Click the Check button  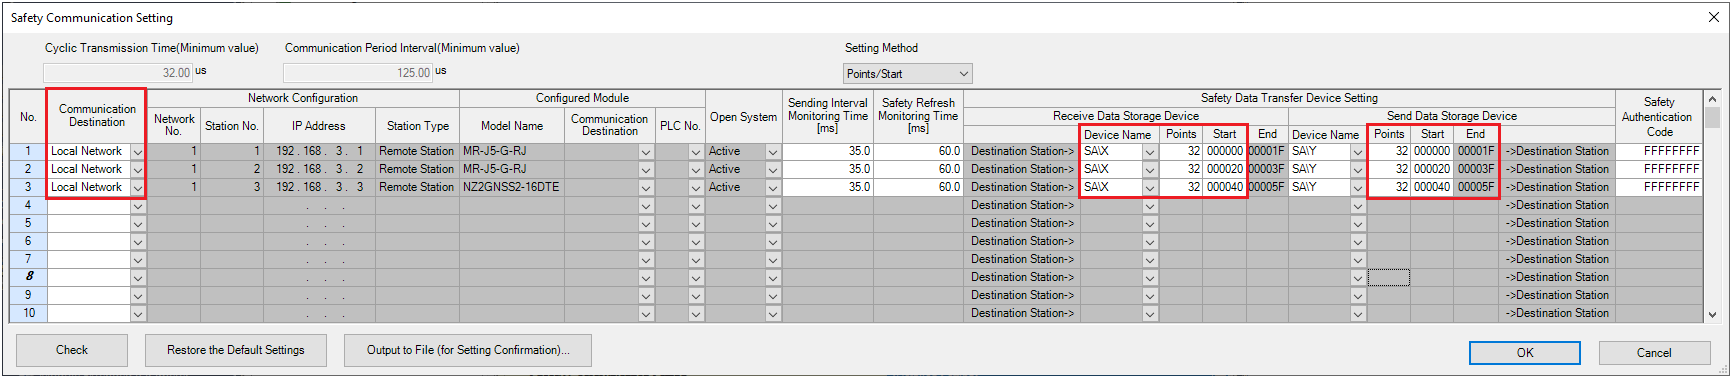[x=72, y=350]
